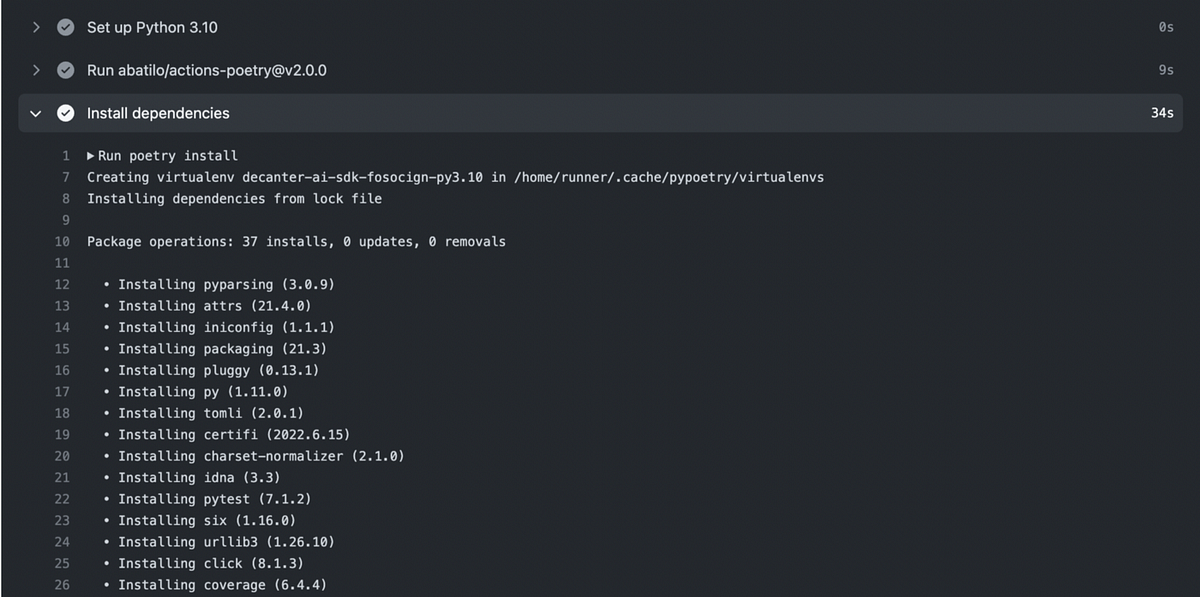The width and height of the screenshot is (1200, 597).
Task: Click the success checkmark beside Run abatilo/actions-poetry@v2.0.0
Action: coord(65,70)
